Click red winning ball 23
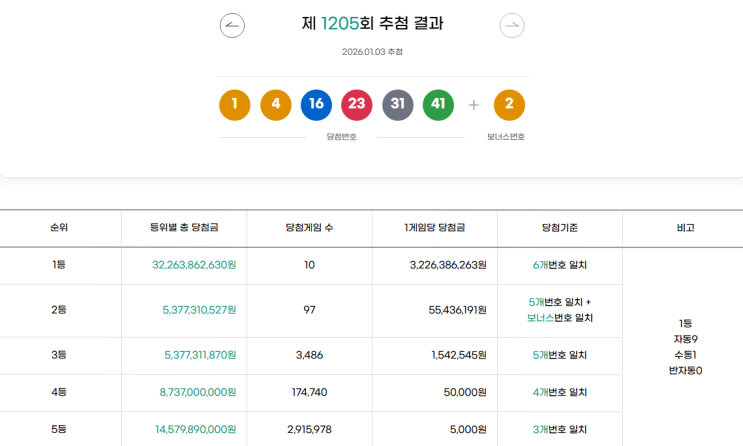This screenshot has height=446, width=743. click(357, 105)
